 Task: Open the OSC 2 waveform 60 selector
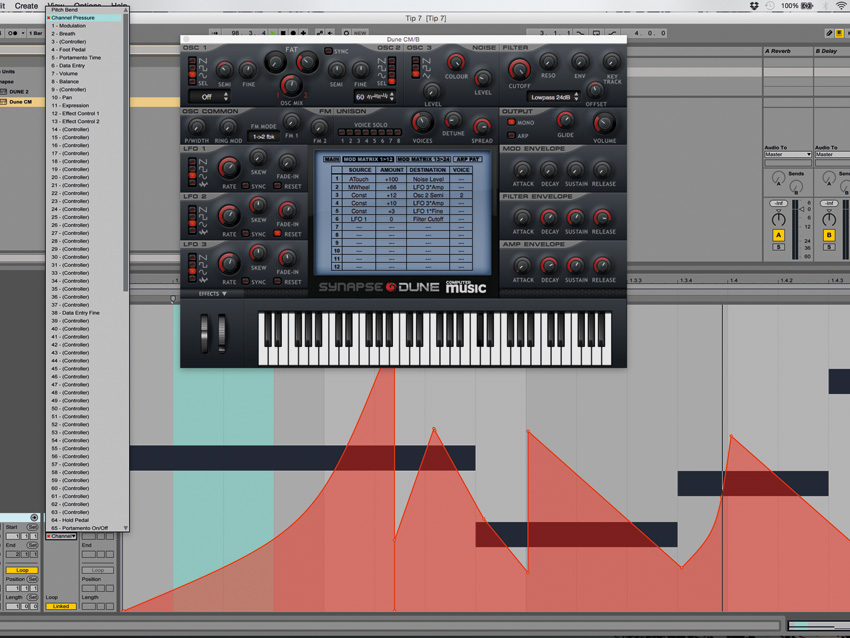(x=374, y=97)
